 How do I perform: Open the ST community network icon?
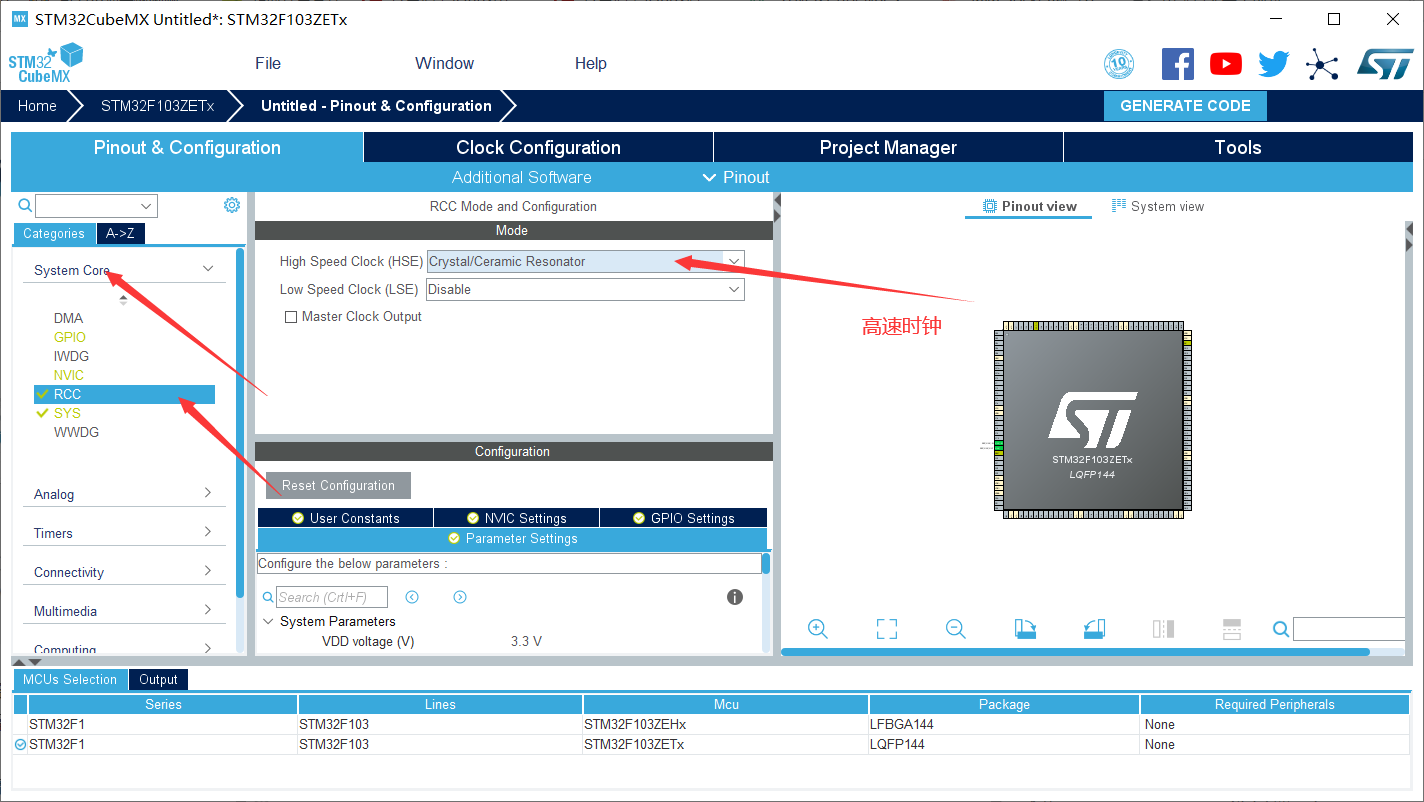[1322, 65]
